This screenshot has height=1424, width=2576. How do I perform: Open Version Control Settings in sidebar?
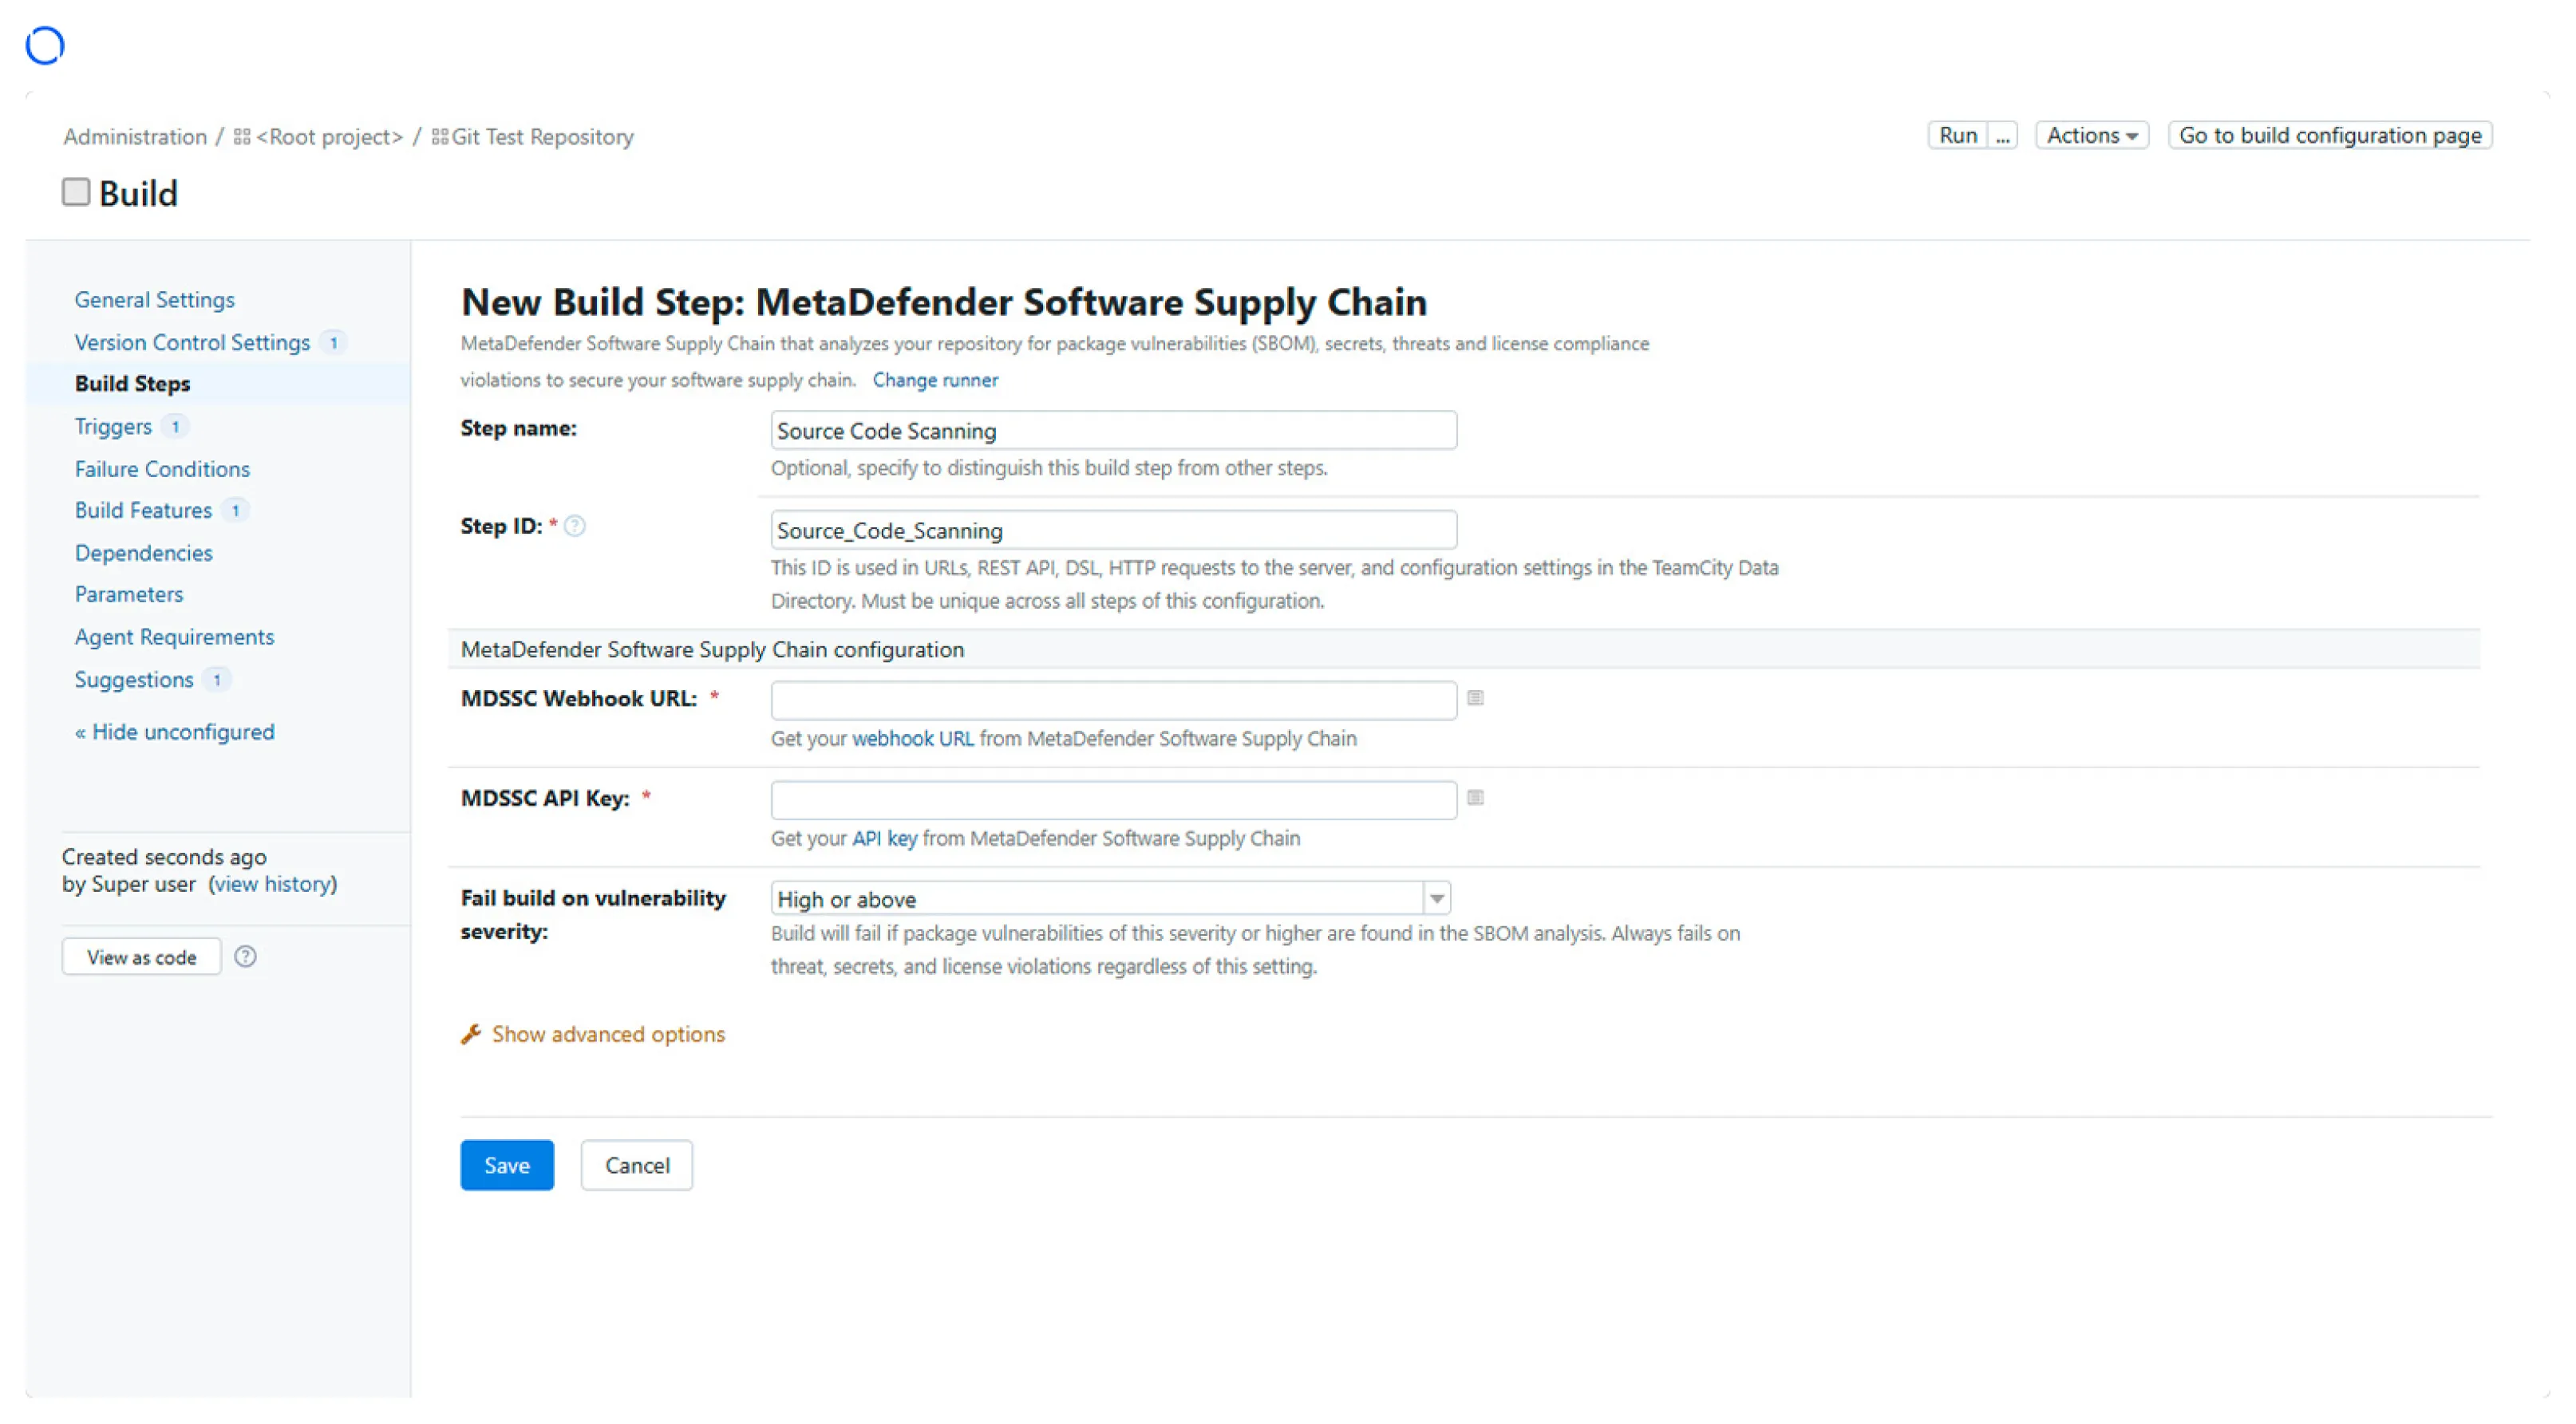coord(192,342)
